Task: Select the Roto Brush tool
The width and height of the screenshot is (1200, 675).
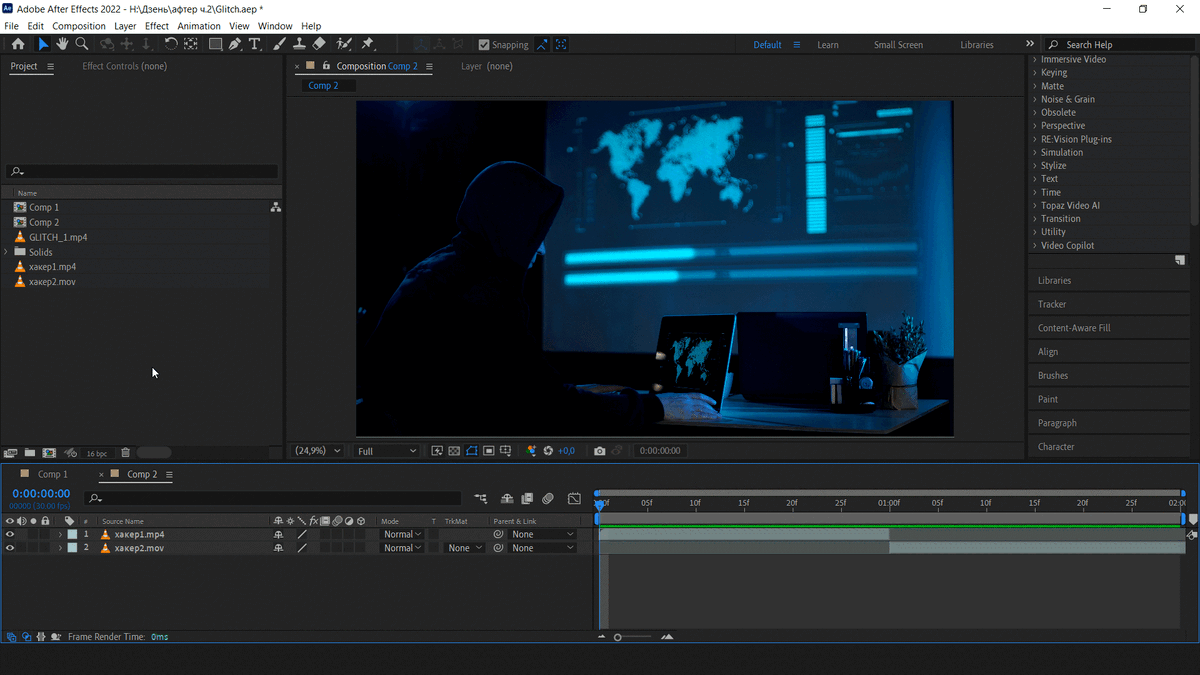Action: (x=344, y=44)
